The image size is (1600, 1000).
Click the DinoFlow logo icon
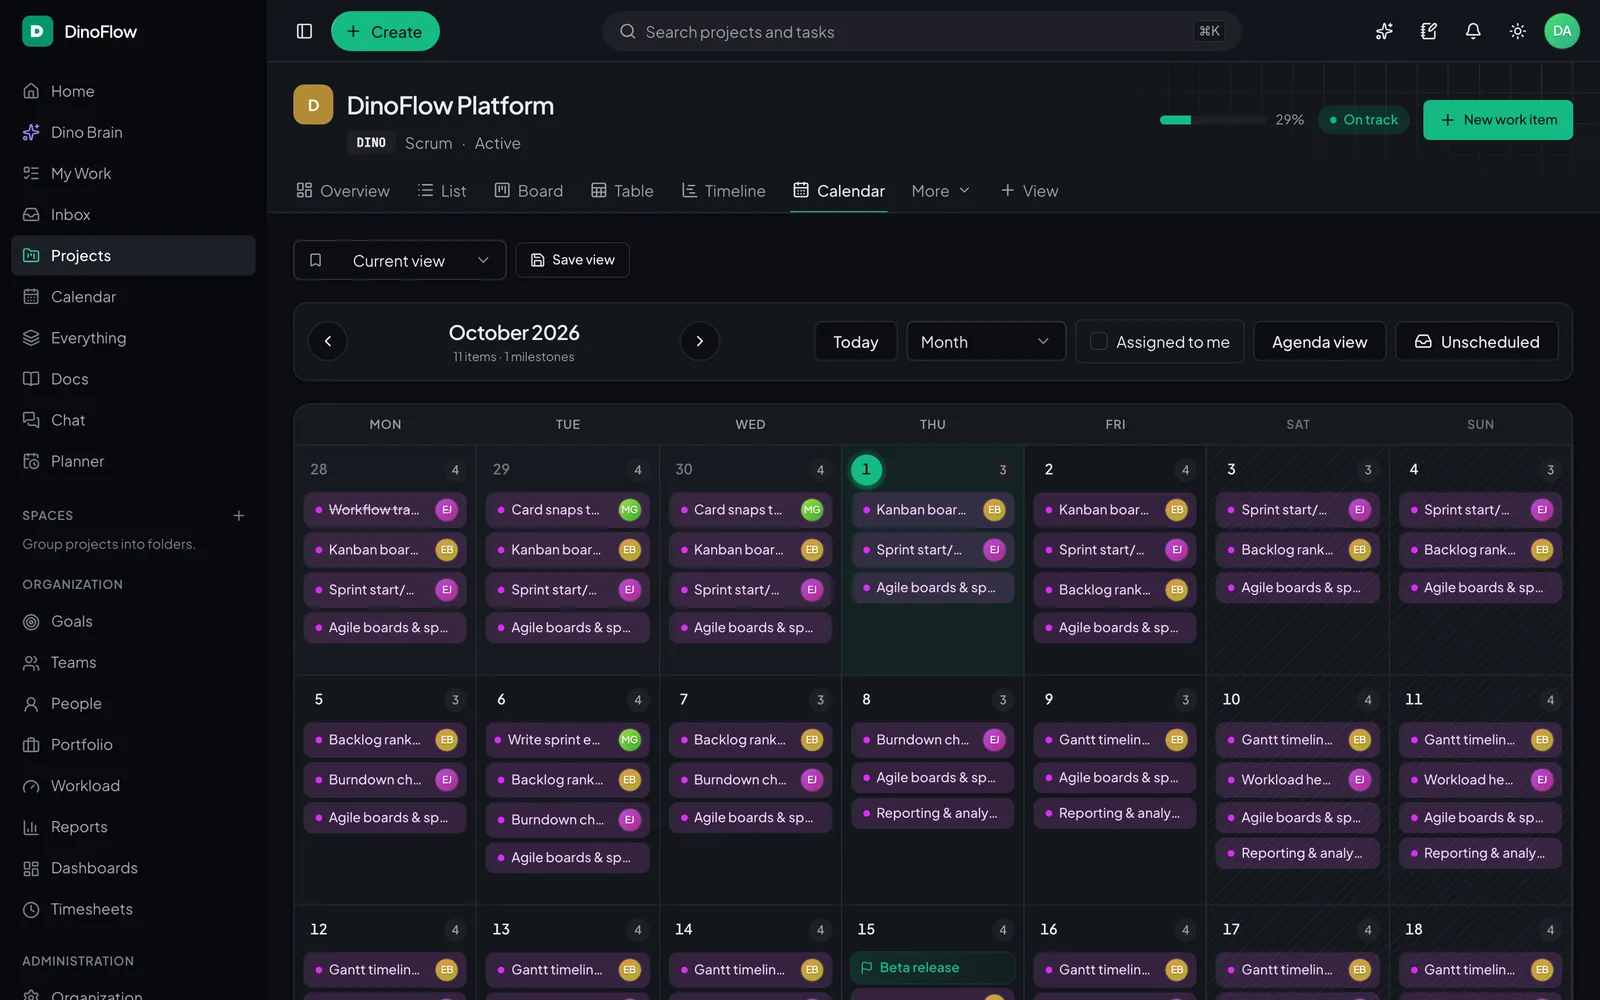(x=37, y=31)
